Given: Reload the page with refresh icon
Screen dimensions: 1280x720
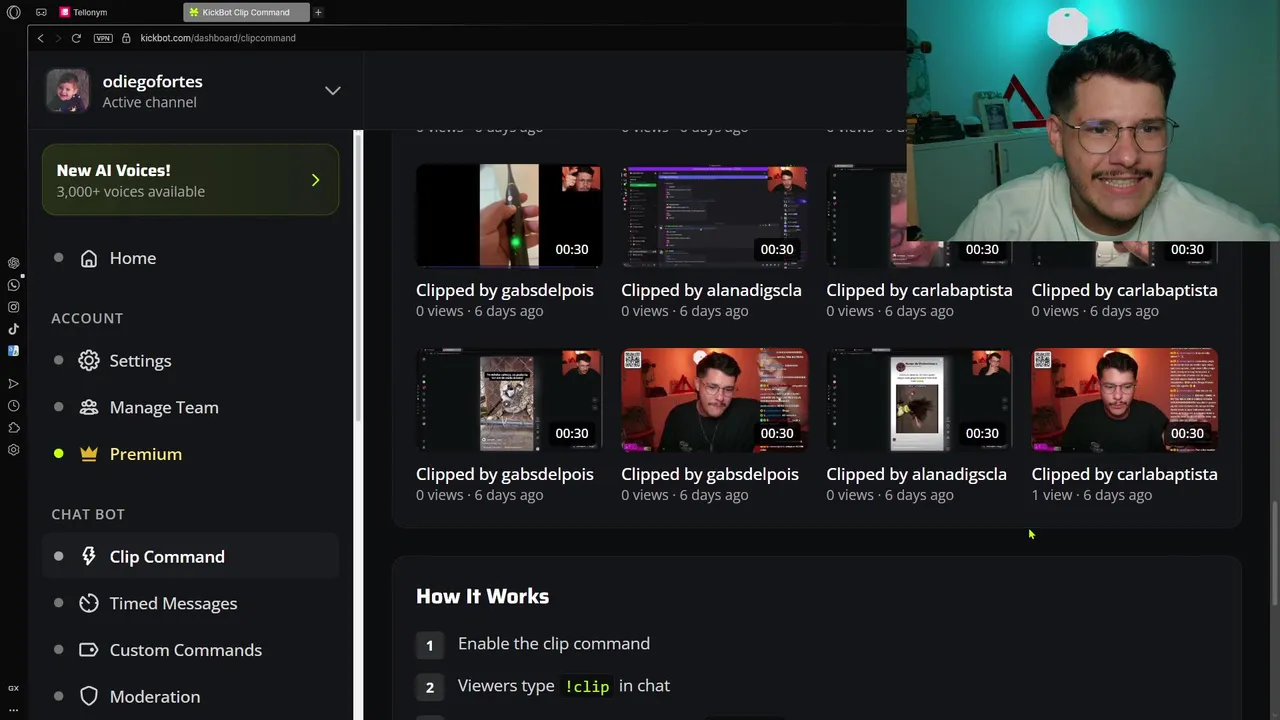Looking at the screenshot, I should point(76,38).
